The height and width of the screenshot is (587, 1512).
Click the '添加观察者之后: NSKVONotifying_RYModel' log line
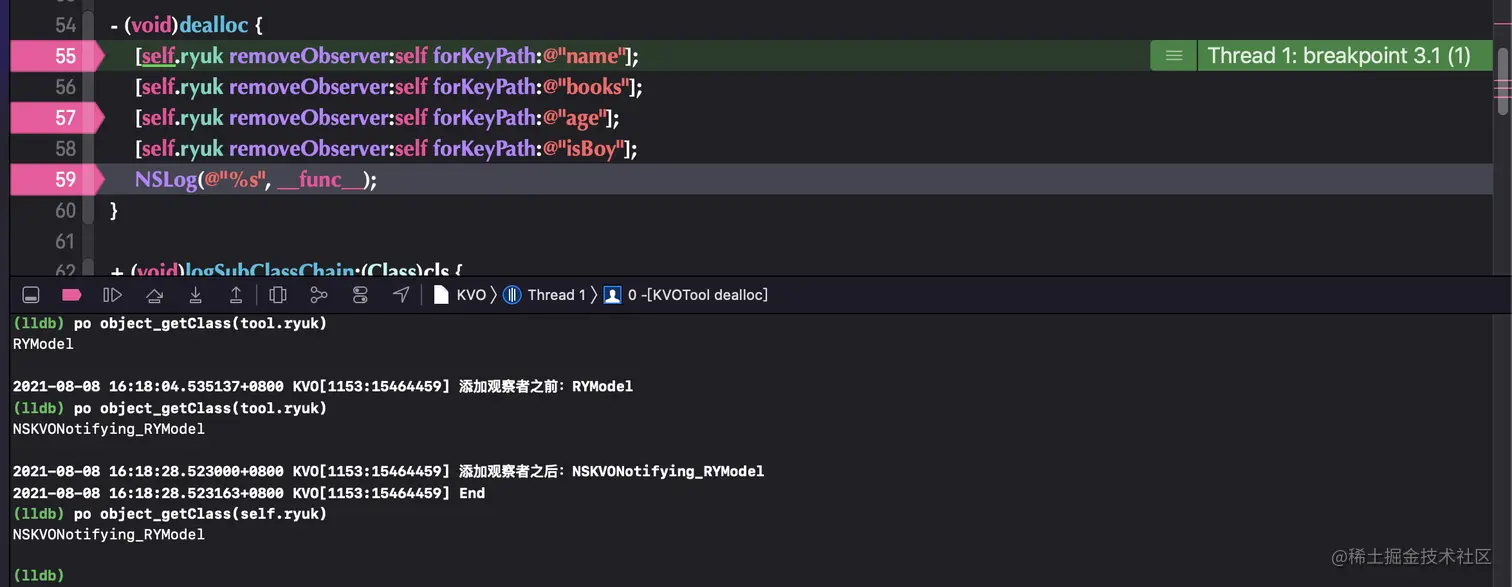[x=388, y=471]
